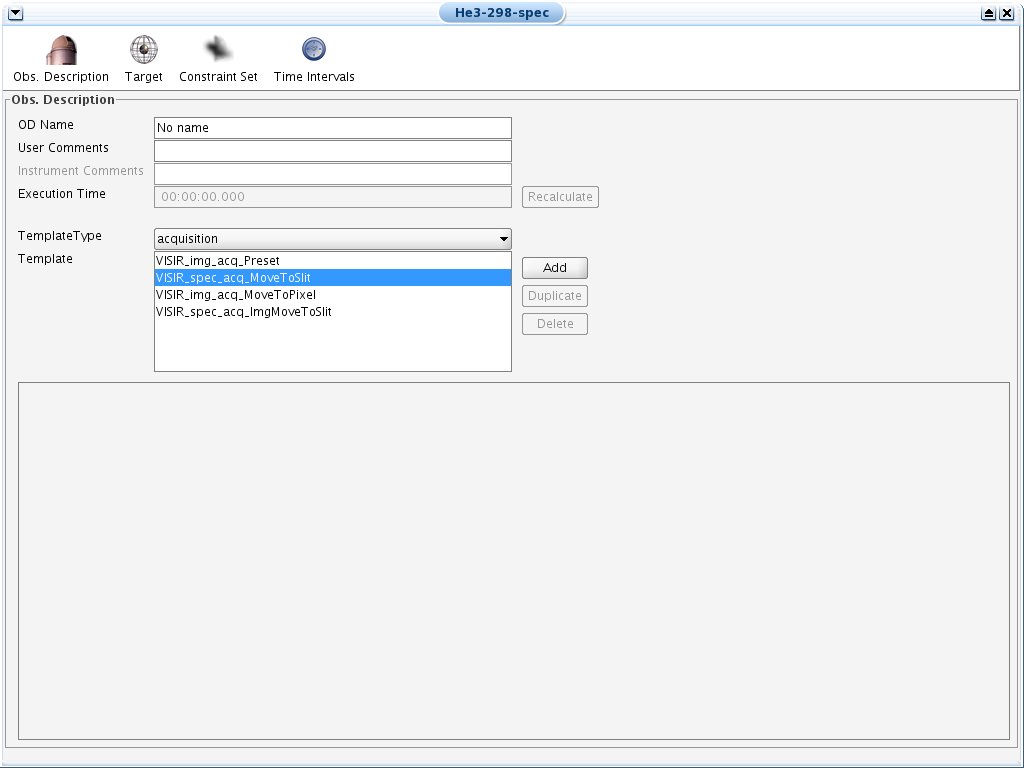The height and width of the screenshot is (768, 1024).
Task: Click the Recalculate button
Action: tap(560, 197)
